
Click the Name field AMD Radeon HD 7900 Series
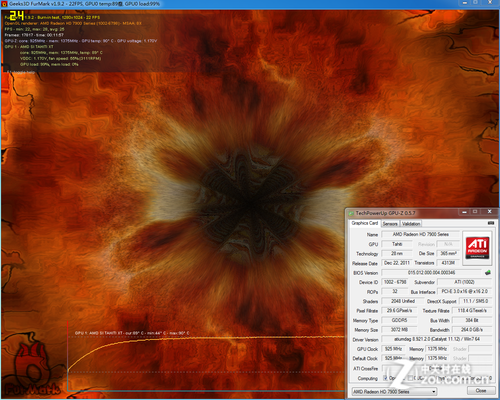420,234
